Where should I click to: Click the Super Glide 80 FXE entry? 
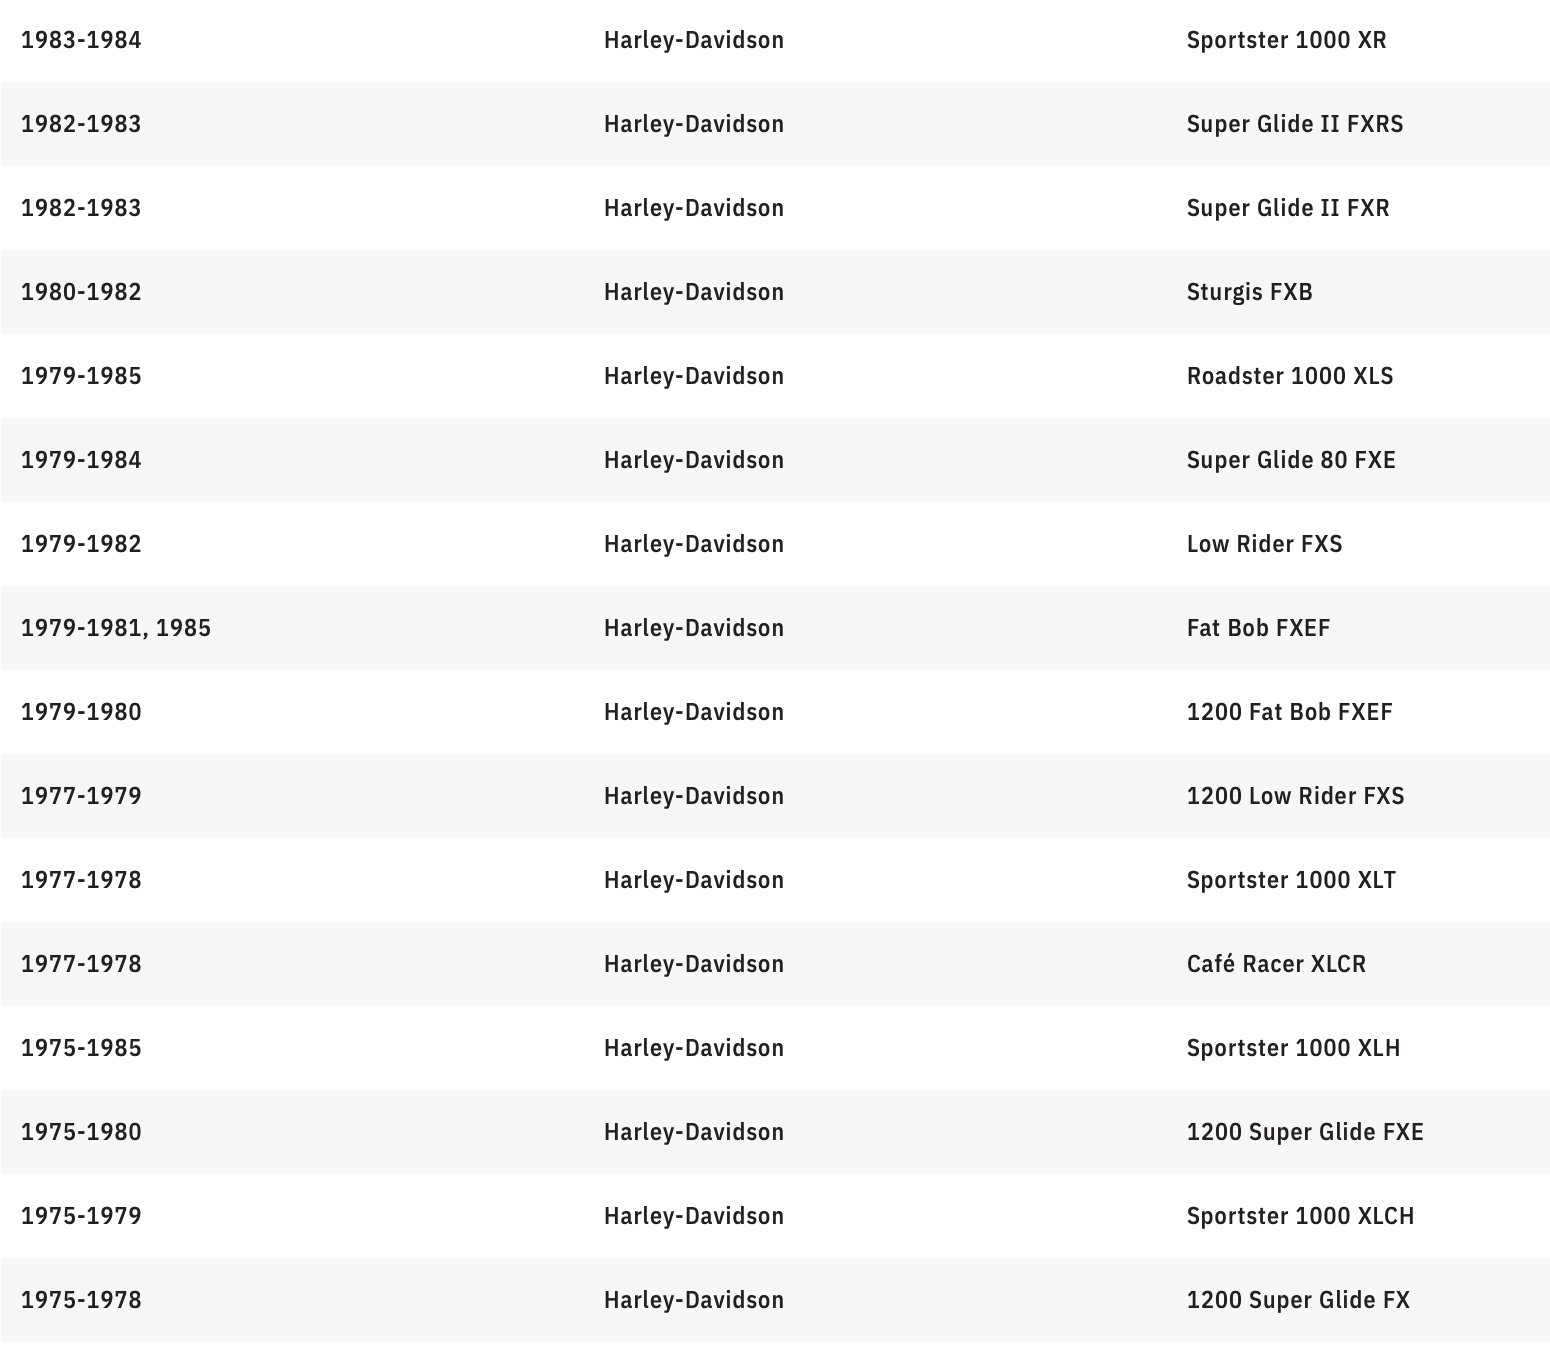[x=1291, y=460]
